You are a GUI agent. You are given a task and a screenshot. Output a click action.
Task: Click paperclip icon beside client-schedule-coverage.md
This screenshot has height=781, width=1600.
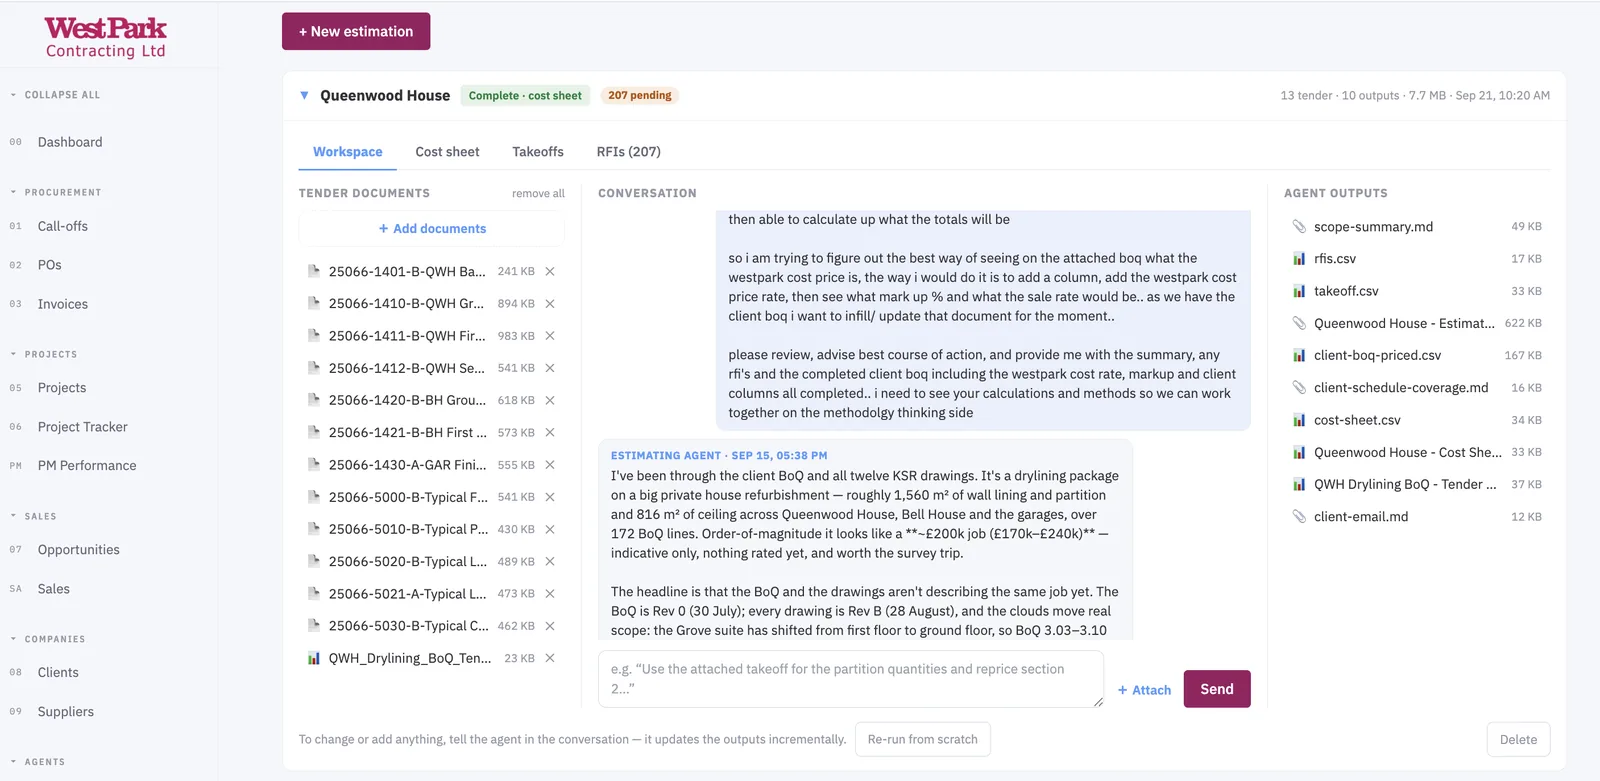(x=1299, y=387)
